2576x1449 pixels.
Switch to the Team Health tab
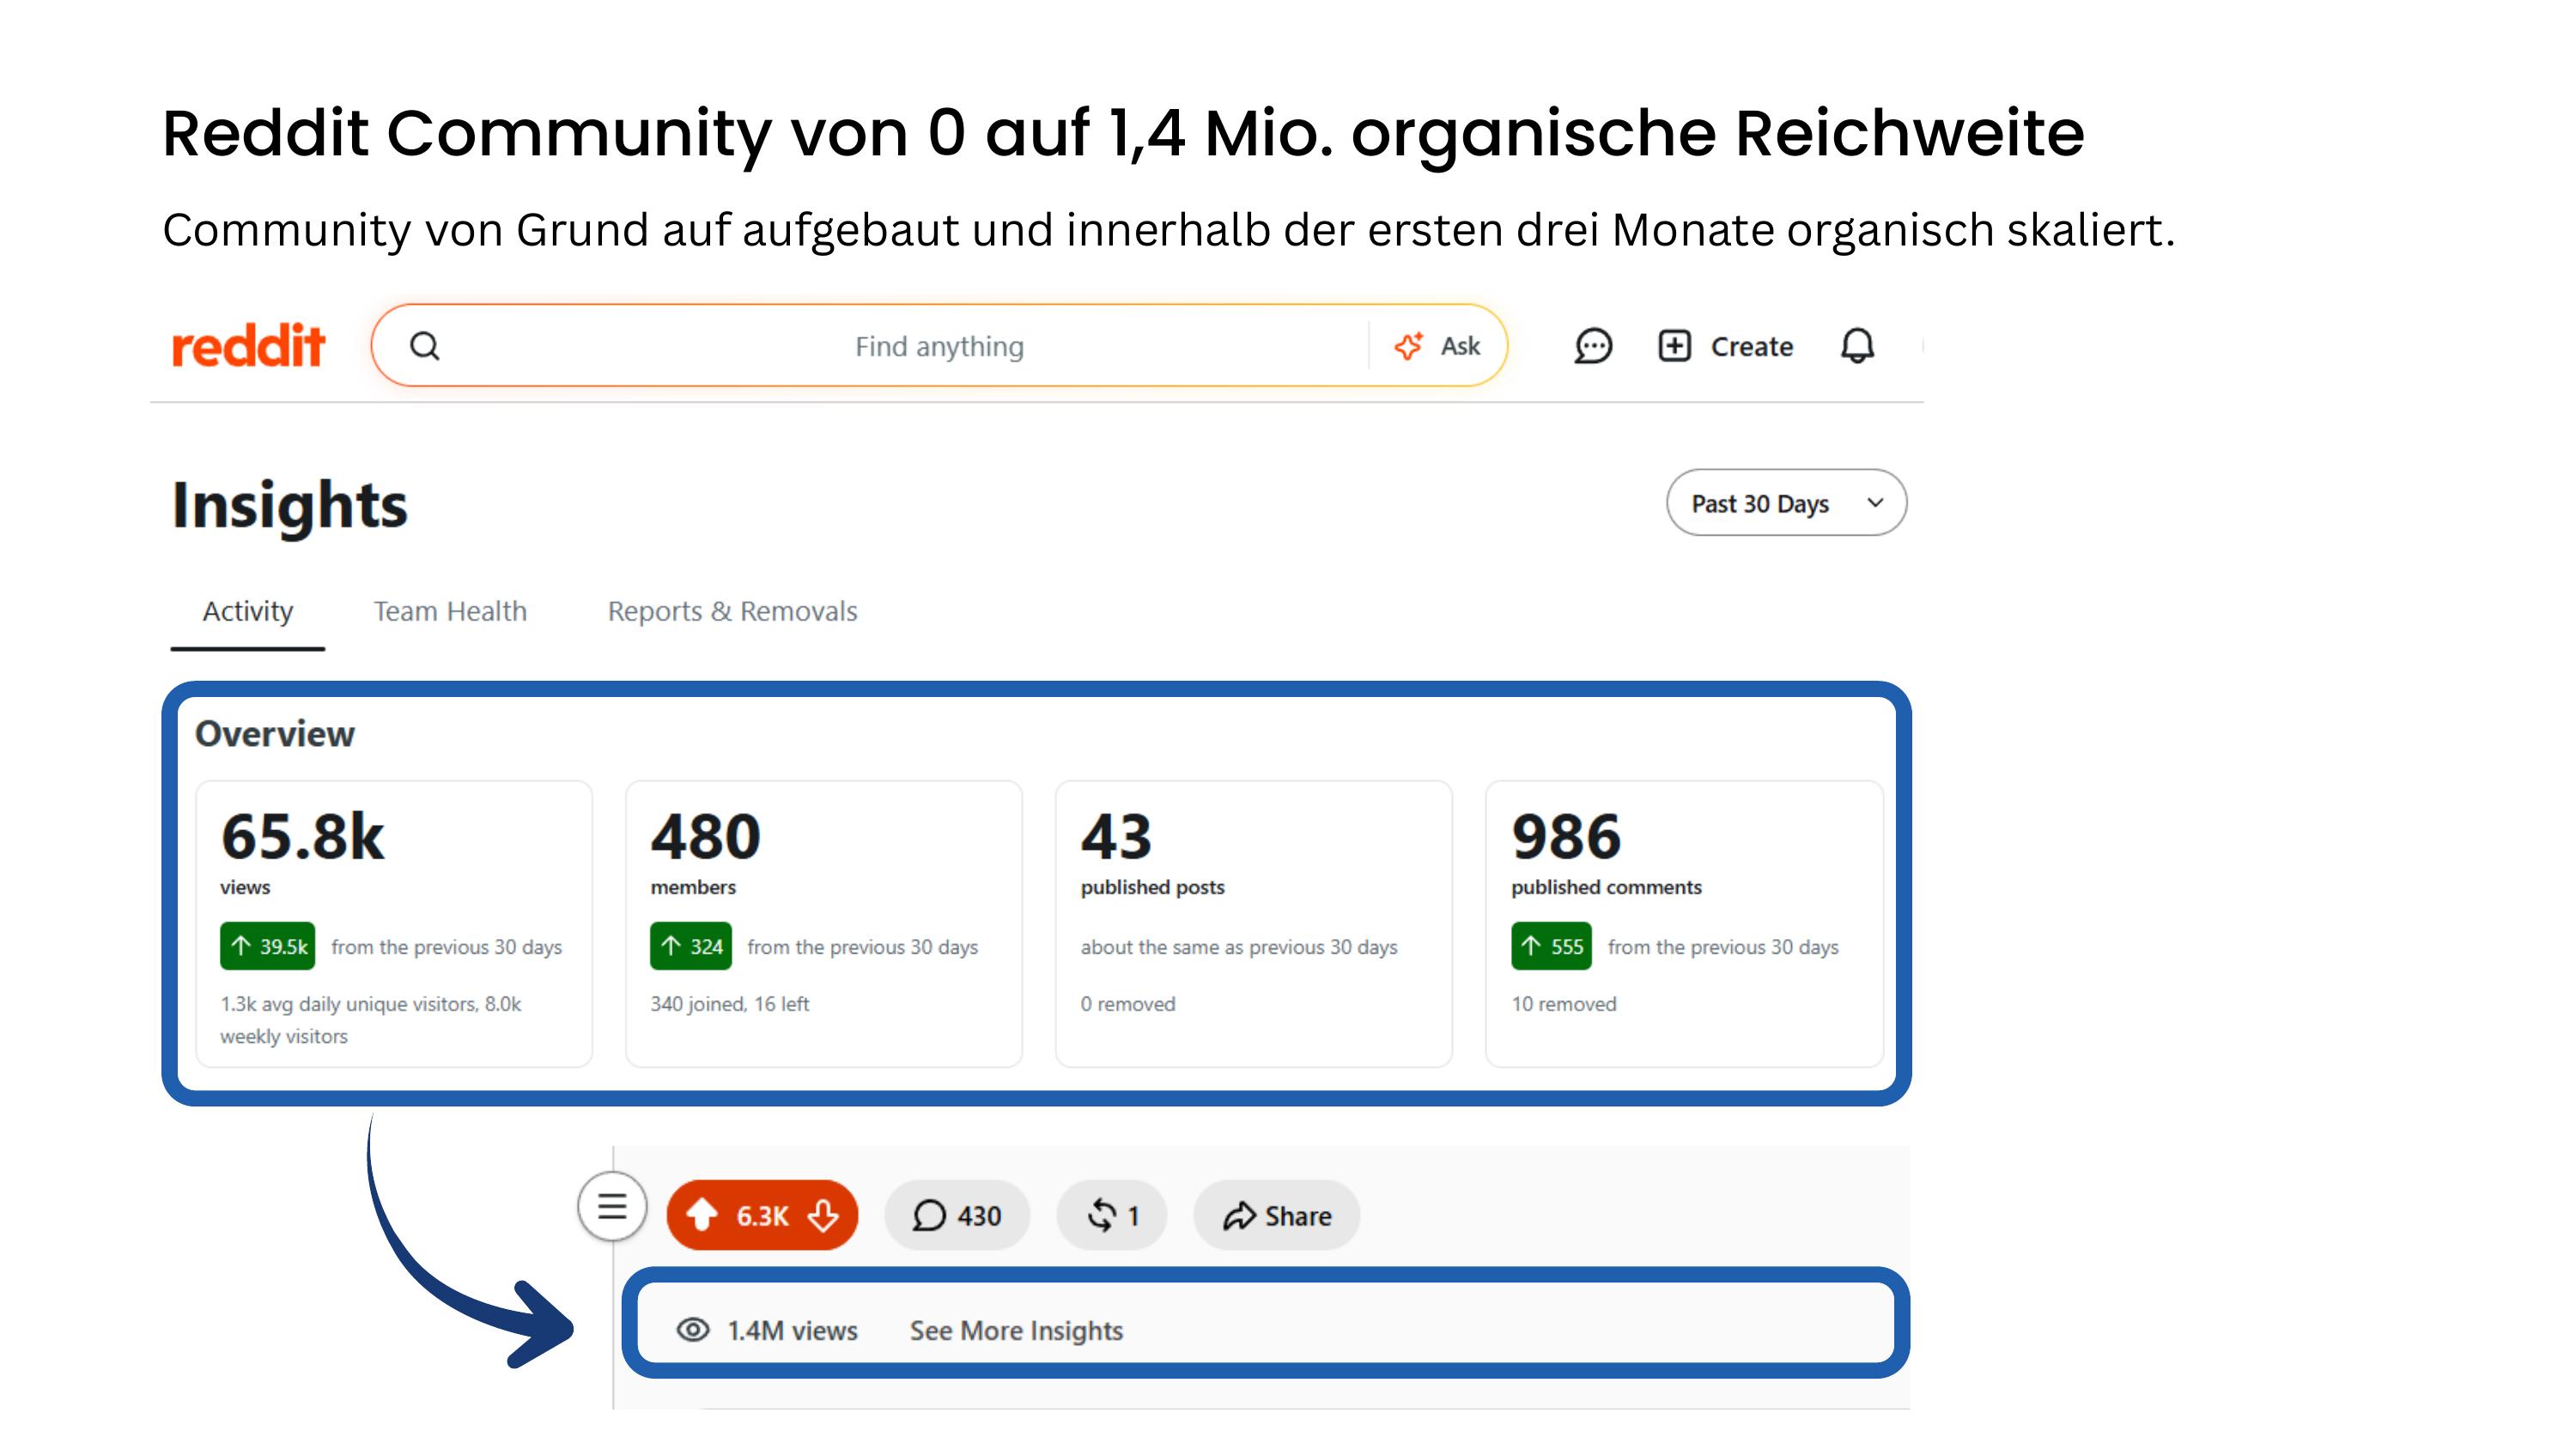[450, 611]
